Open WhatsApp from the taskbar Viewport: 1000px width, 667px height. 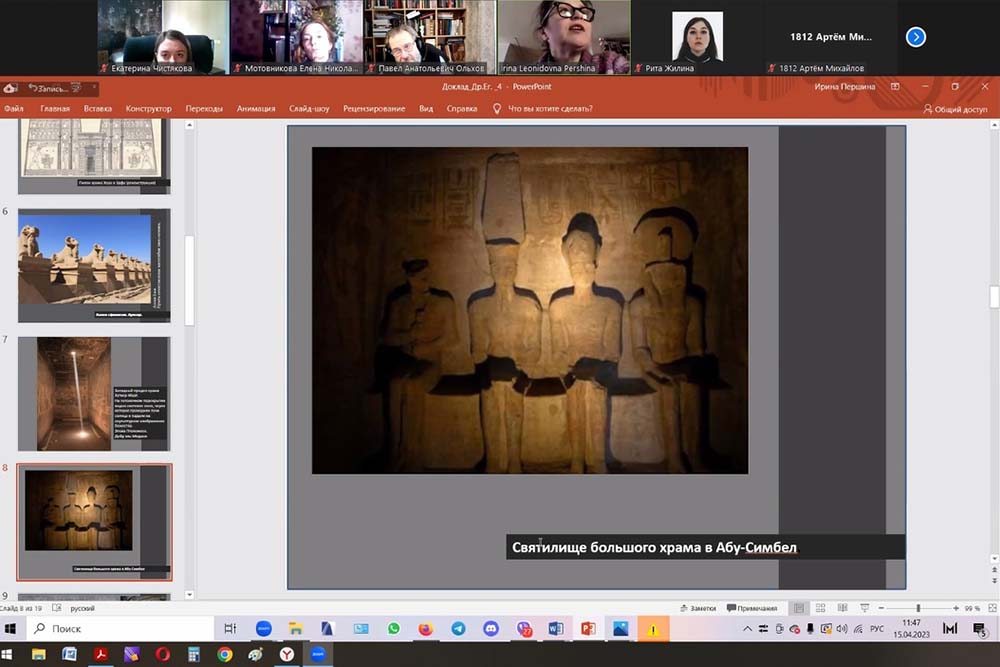click(393, 629)
